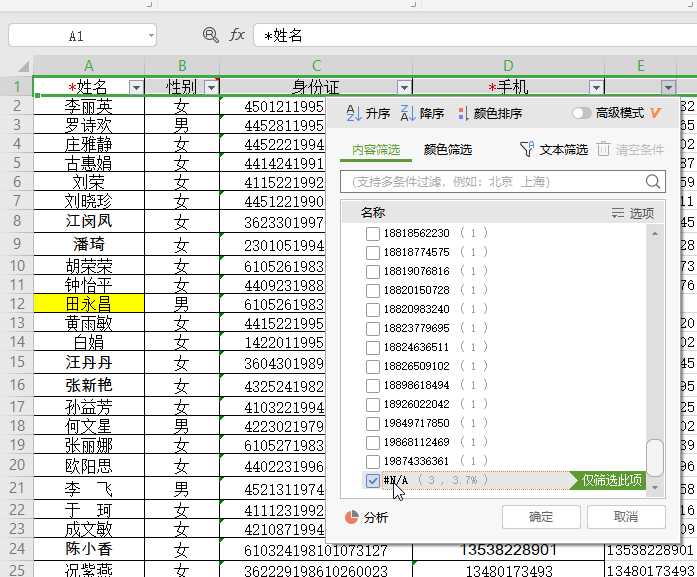Click the 名称 list header
697x577 pixels.
click(373, 213)
